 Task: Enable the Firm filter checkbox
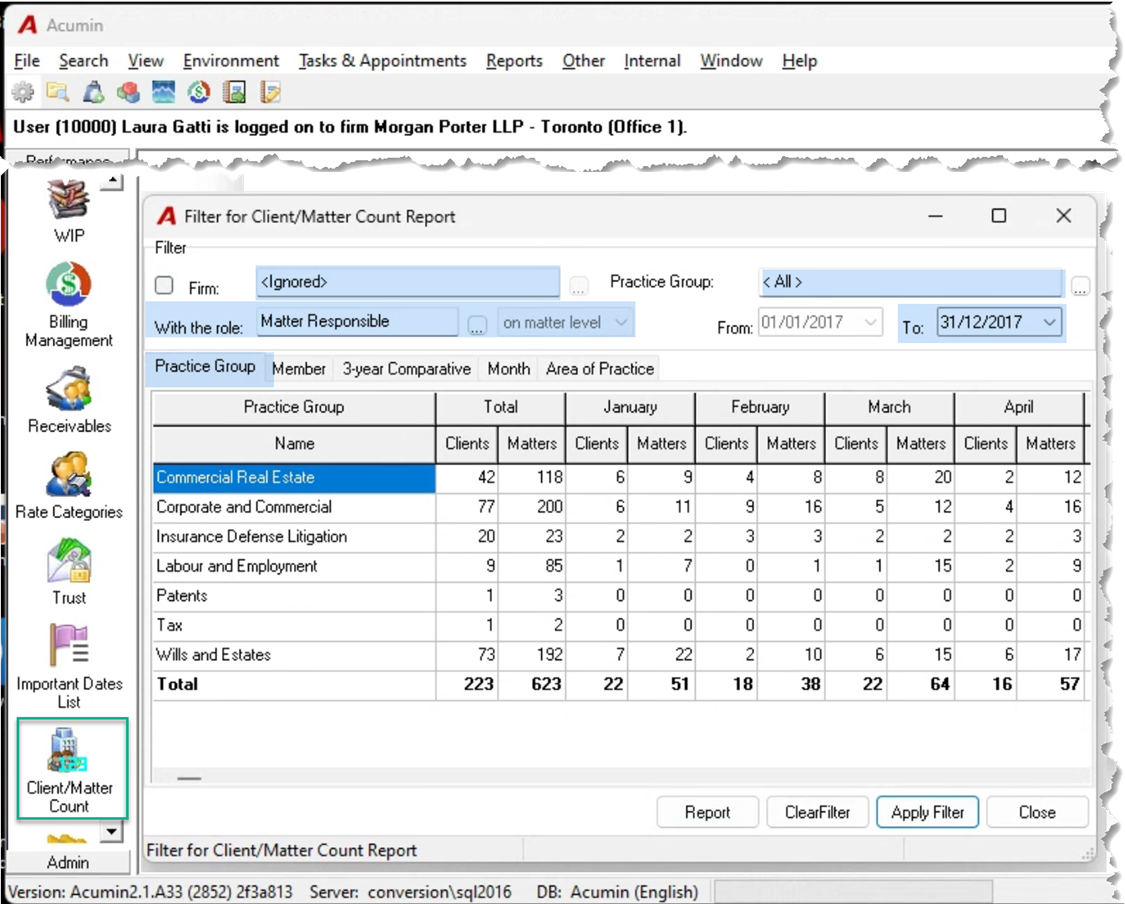pos(164,286)
